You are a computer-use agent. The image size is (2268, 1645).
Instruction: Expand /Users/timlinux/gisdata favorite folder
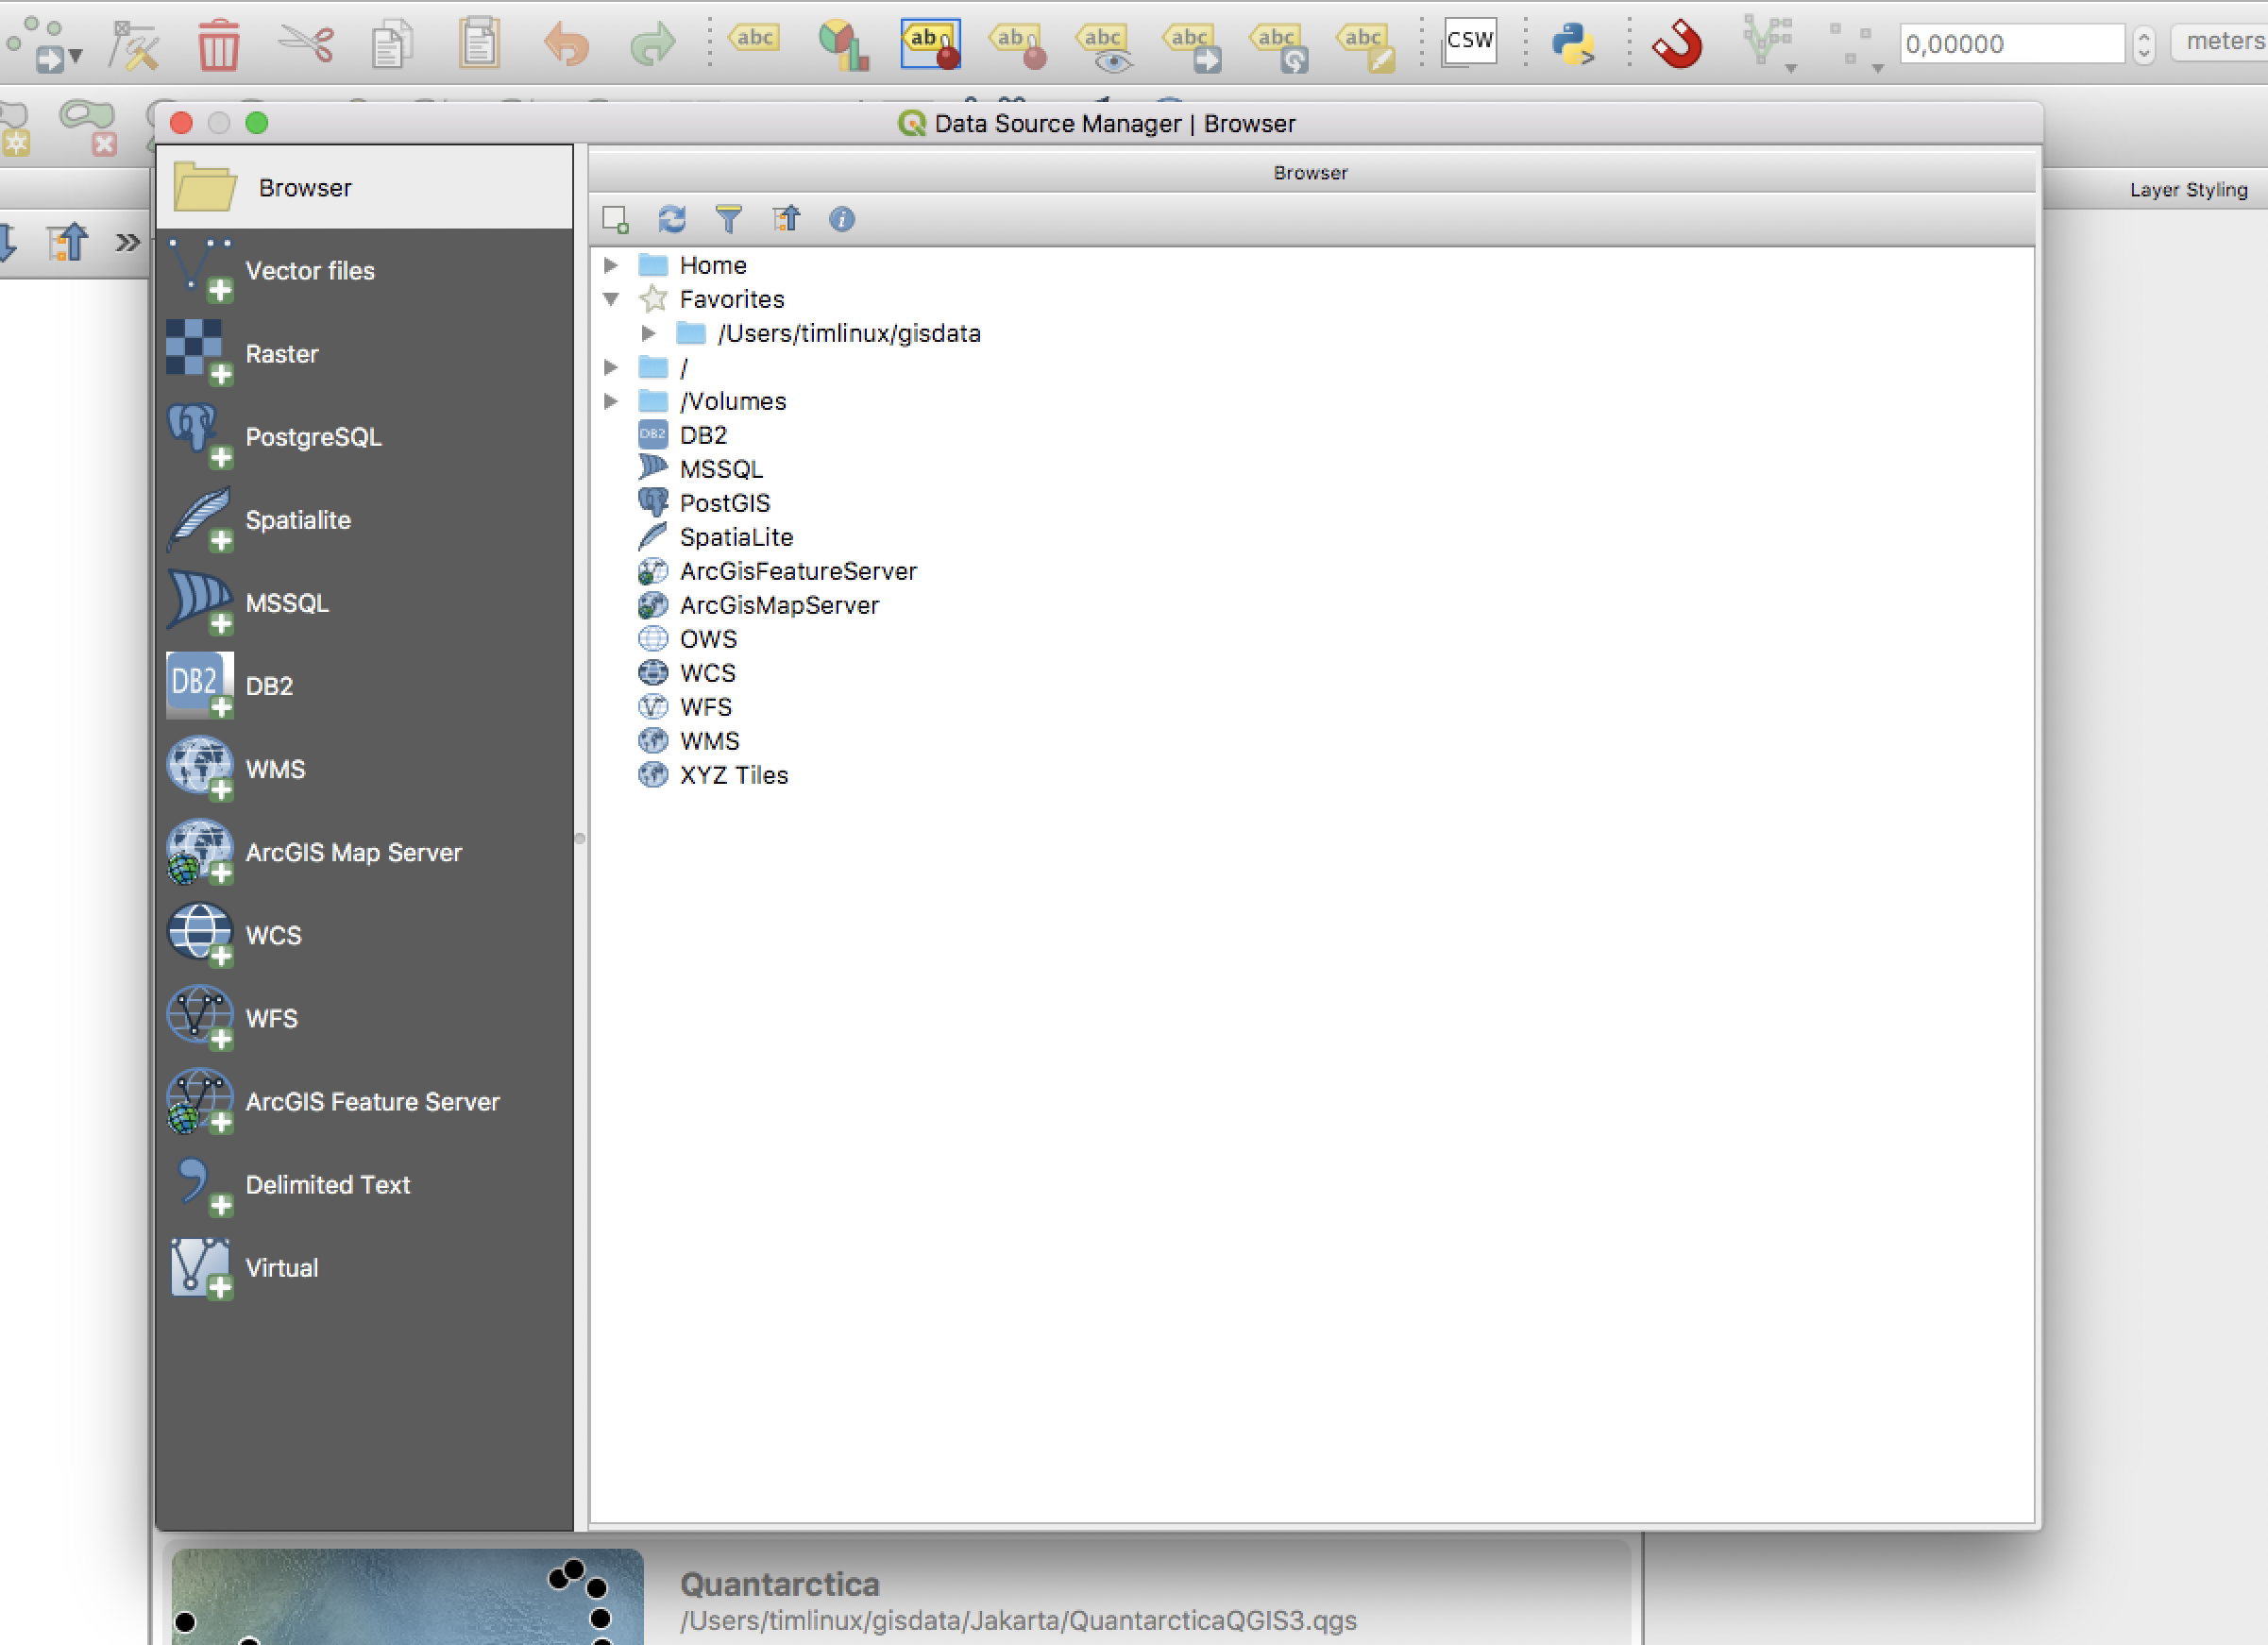coord(649,333)
